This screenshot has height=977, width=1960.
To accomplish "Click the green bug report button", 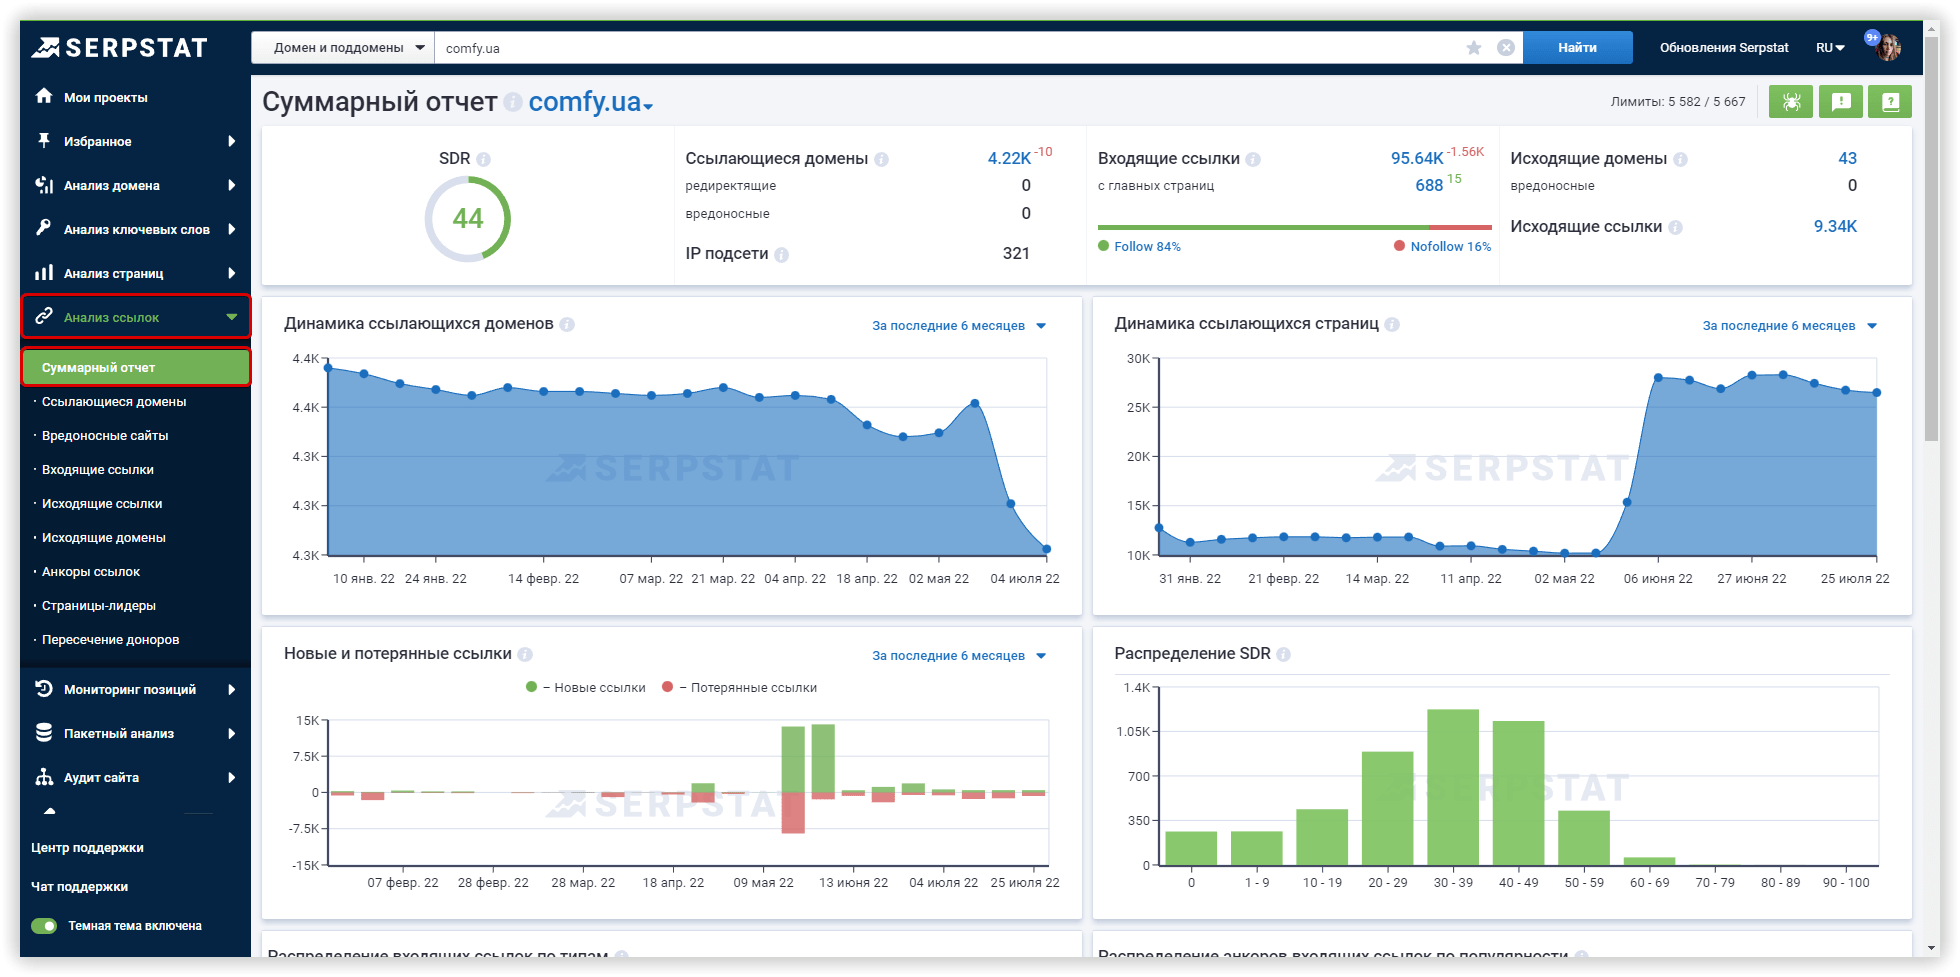I will click(1791, 101).
